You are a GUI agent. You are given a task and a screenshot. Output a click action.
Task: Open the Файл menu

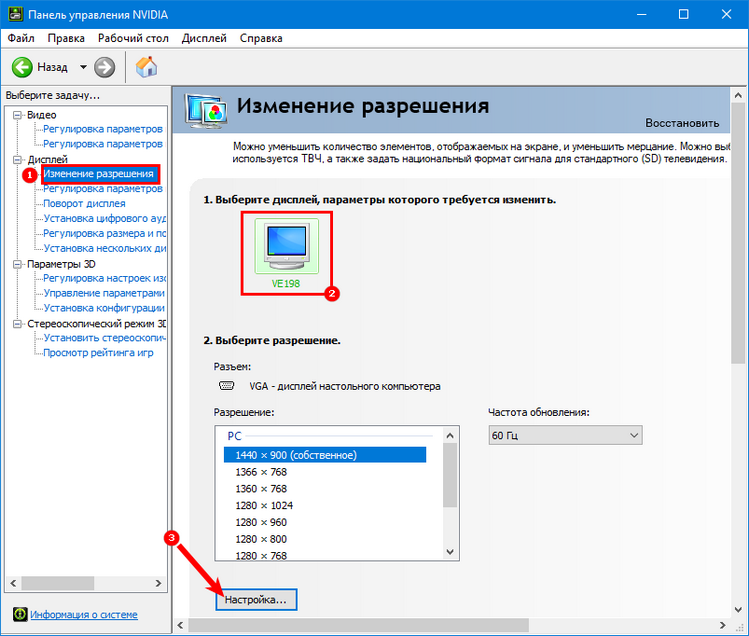21,38
